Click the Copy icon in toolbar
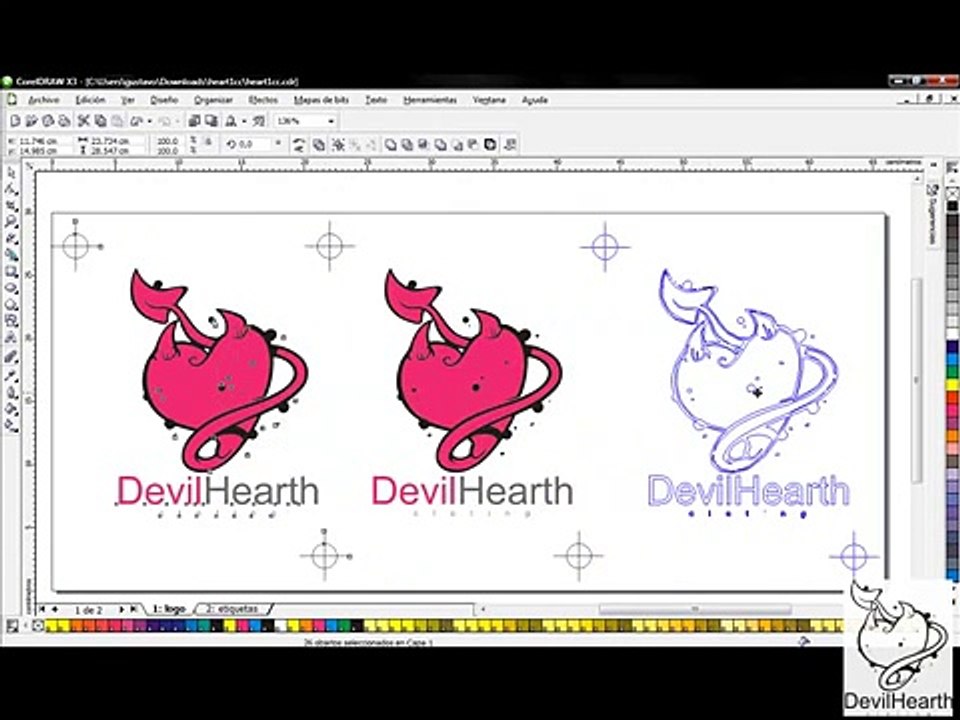This screenshot has width=960, height=720. 100,121
